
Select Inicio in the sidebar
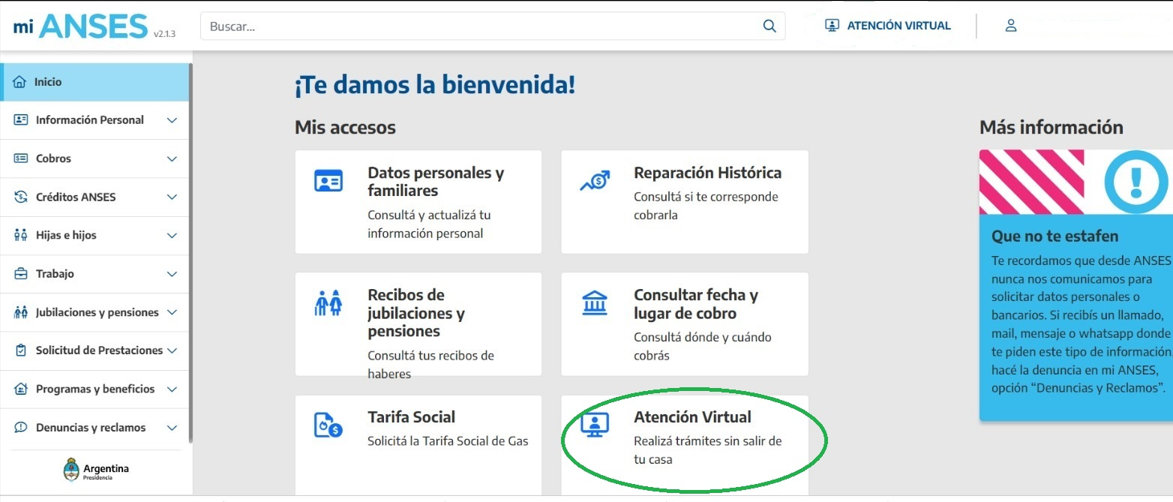pyautogui.click(x=94, y=82)
